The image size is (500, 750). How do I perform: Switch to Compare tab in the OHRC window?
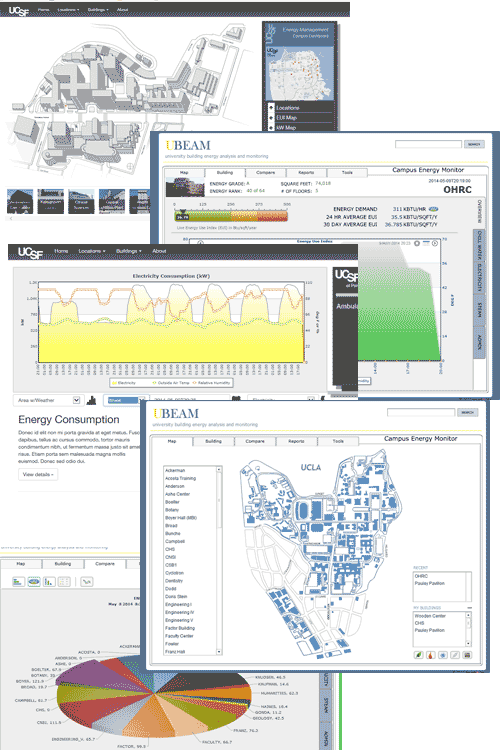click(266, 173)
